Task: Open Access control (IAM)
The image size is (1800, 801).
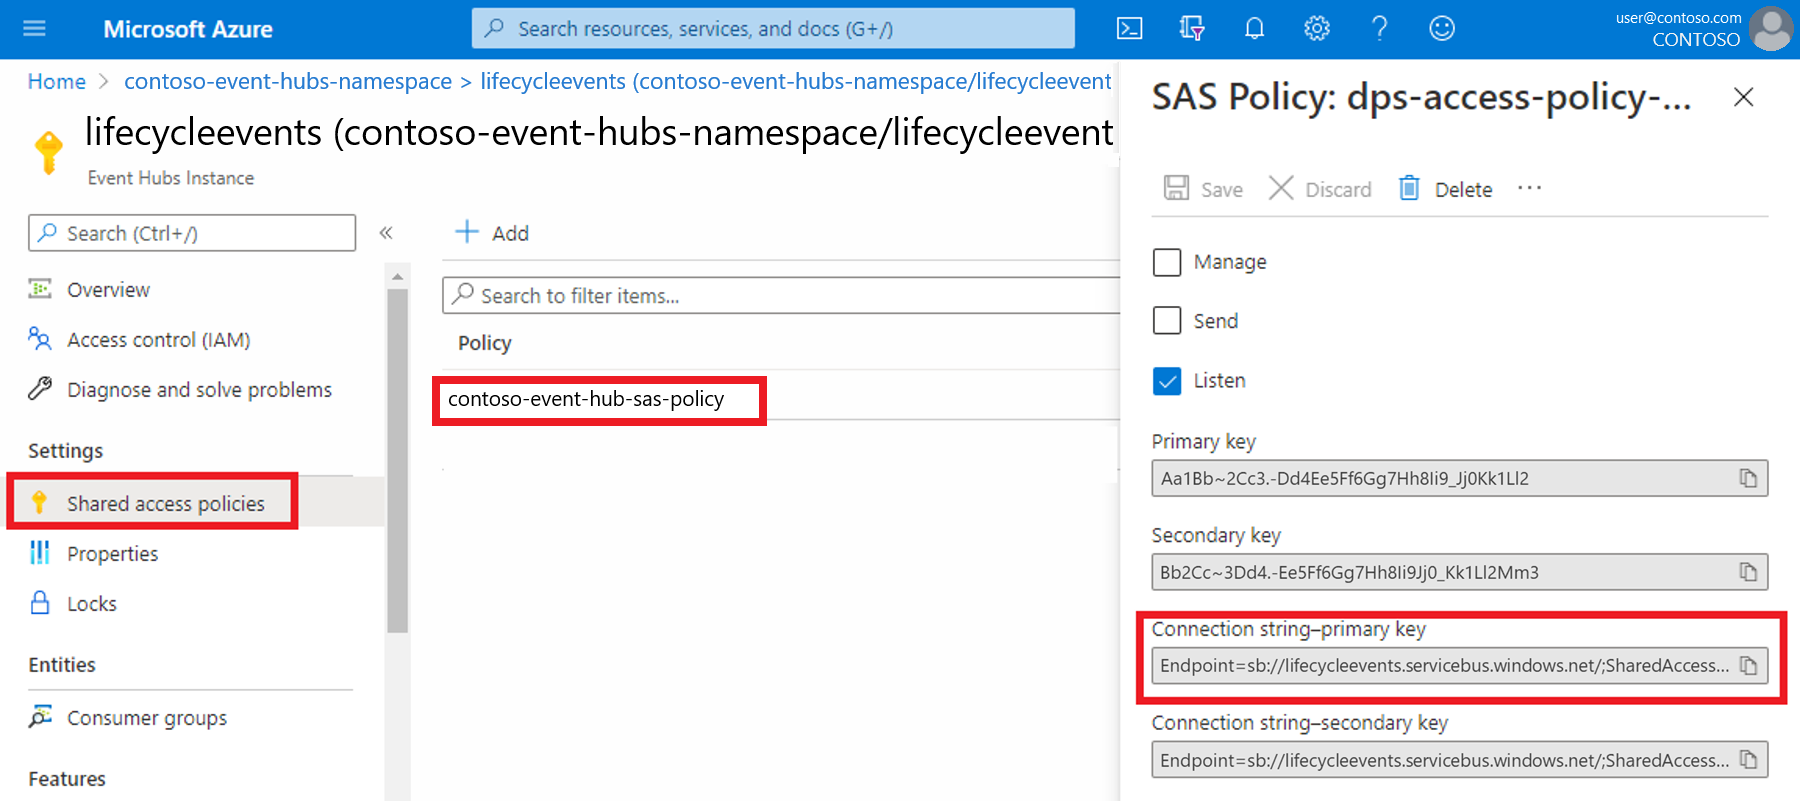Action: point(158,340)
